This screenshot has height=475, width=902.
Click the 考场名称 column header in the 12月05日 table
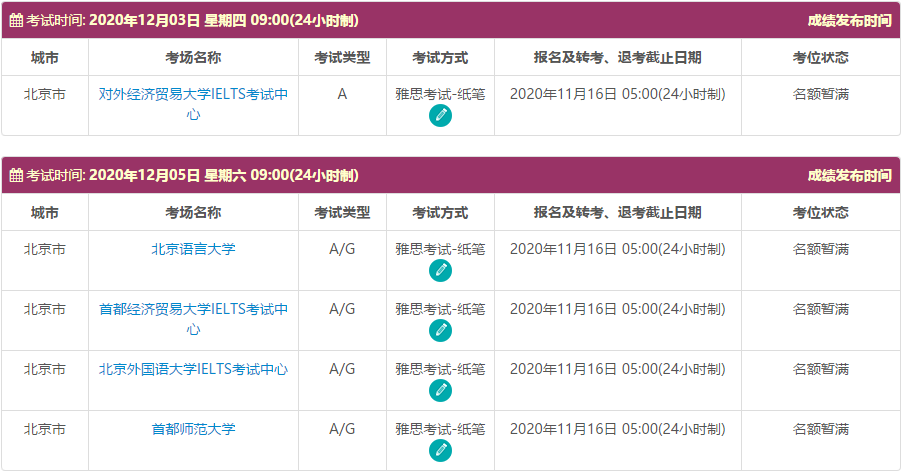193,212
